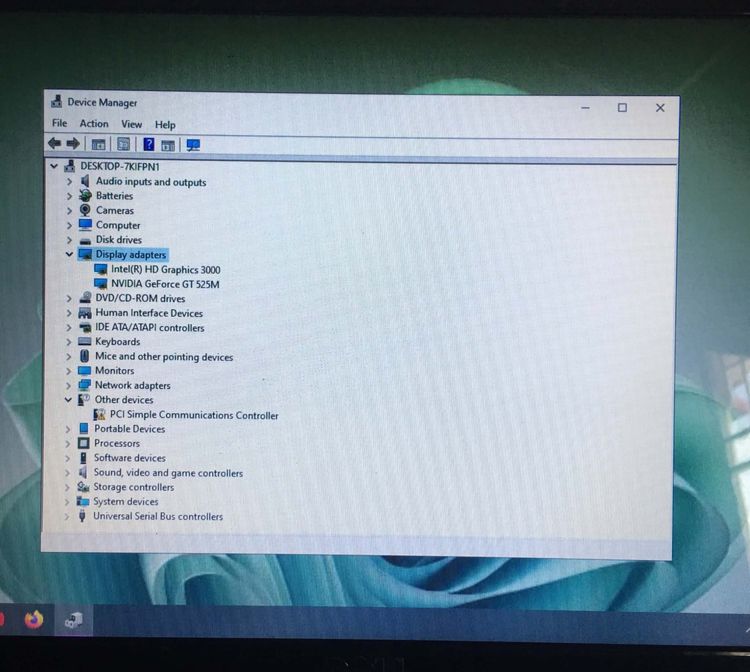Select Sound, video and game controllers icon
Screen dimensions: 750x672
pyautogui.click(x=83, y=473)
